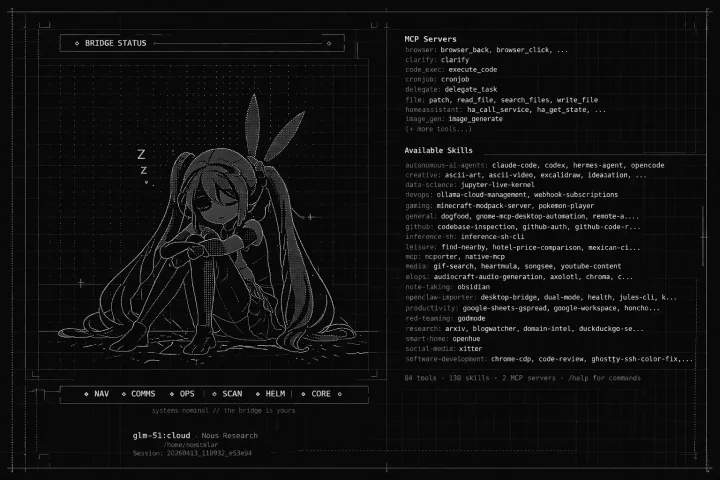
Task: Click the 'systems nominal // the bridge is yours' text
Action: pos(224,410)
